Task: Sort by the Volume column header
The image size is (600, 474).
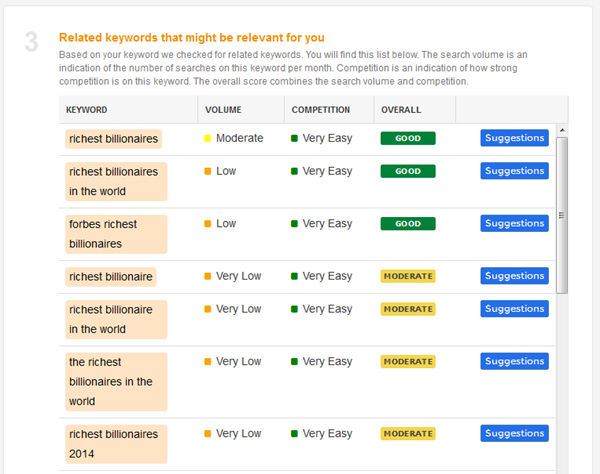Action: (x=223, y=110)
